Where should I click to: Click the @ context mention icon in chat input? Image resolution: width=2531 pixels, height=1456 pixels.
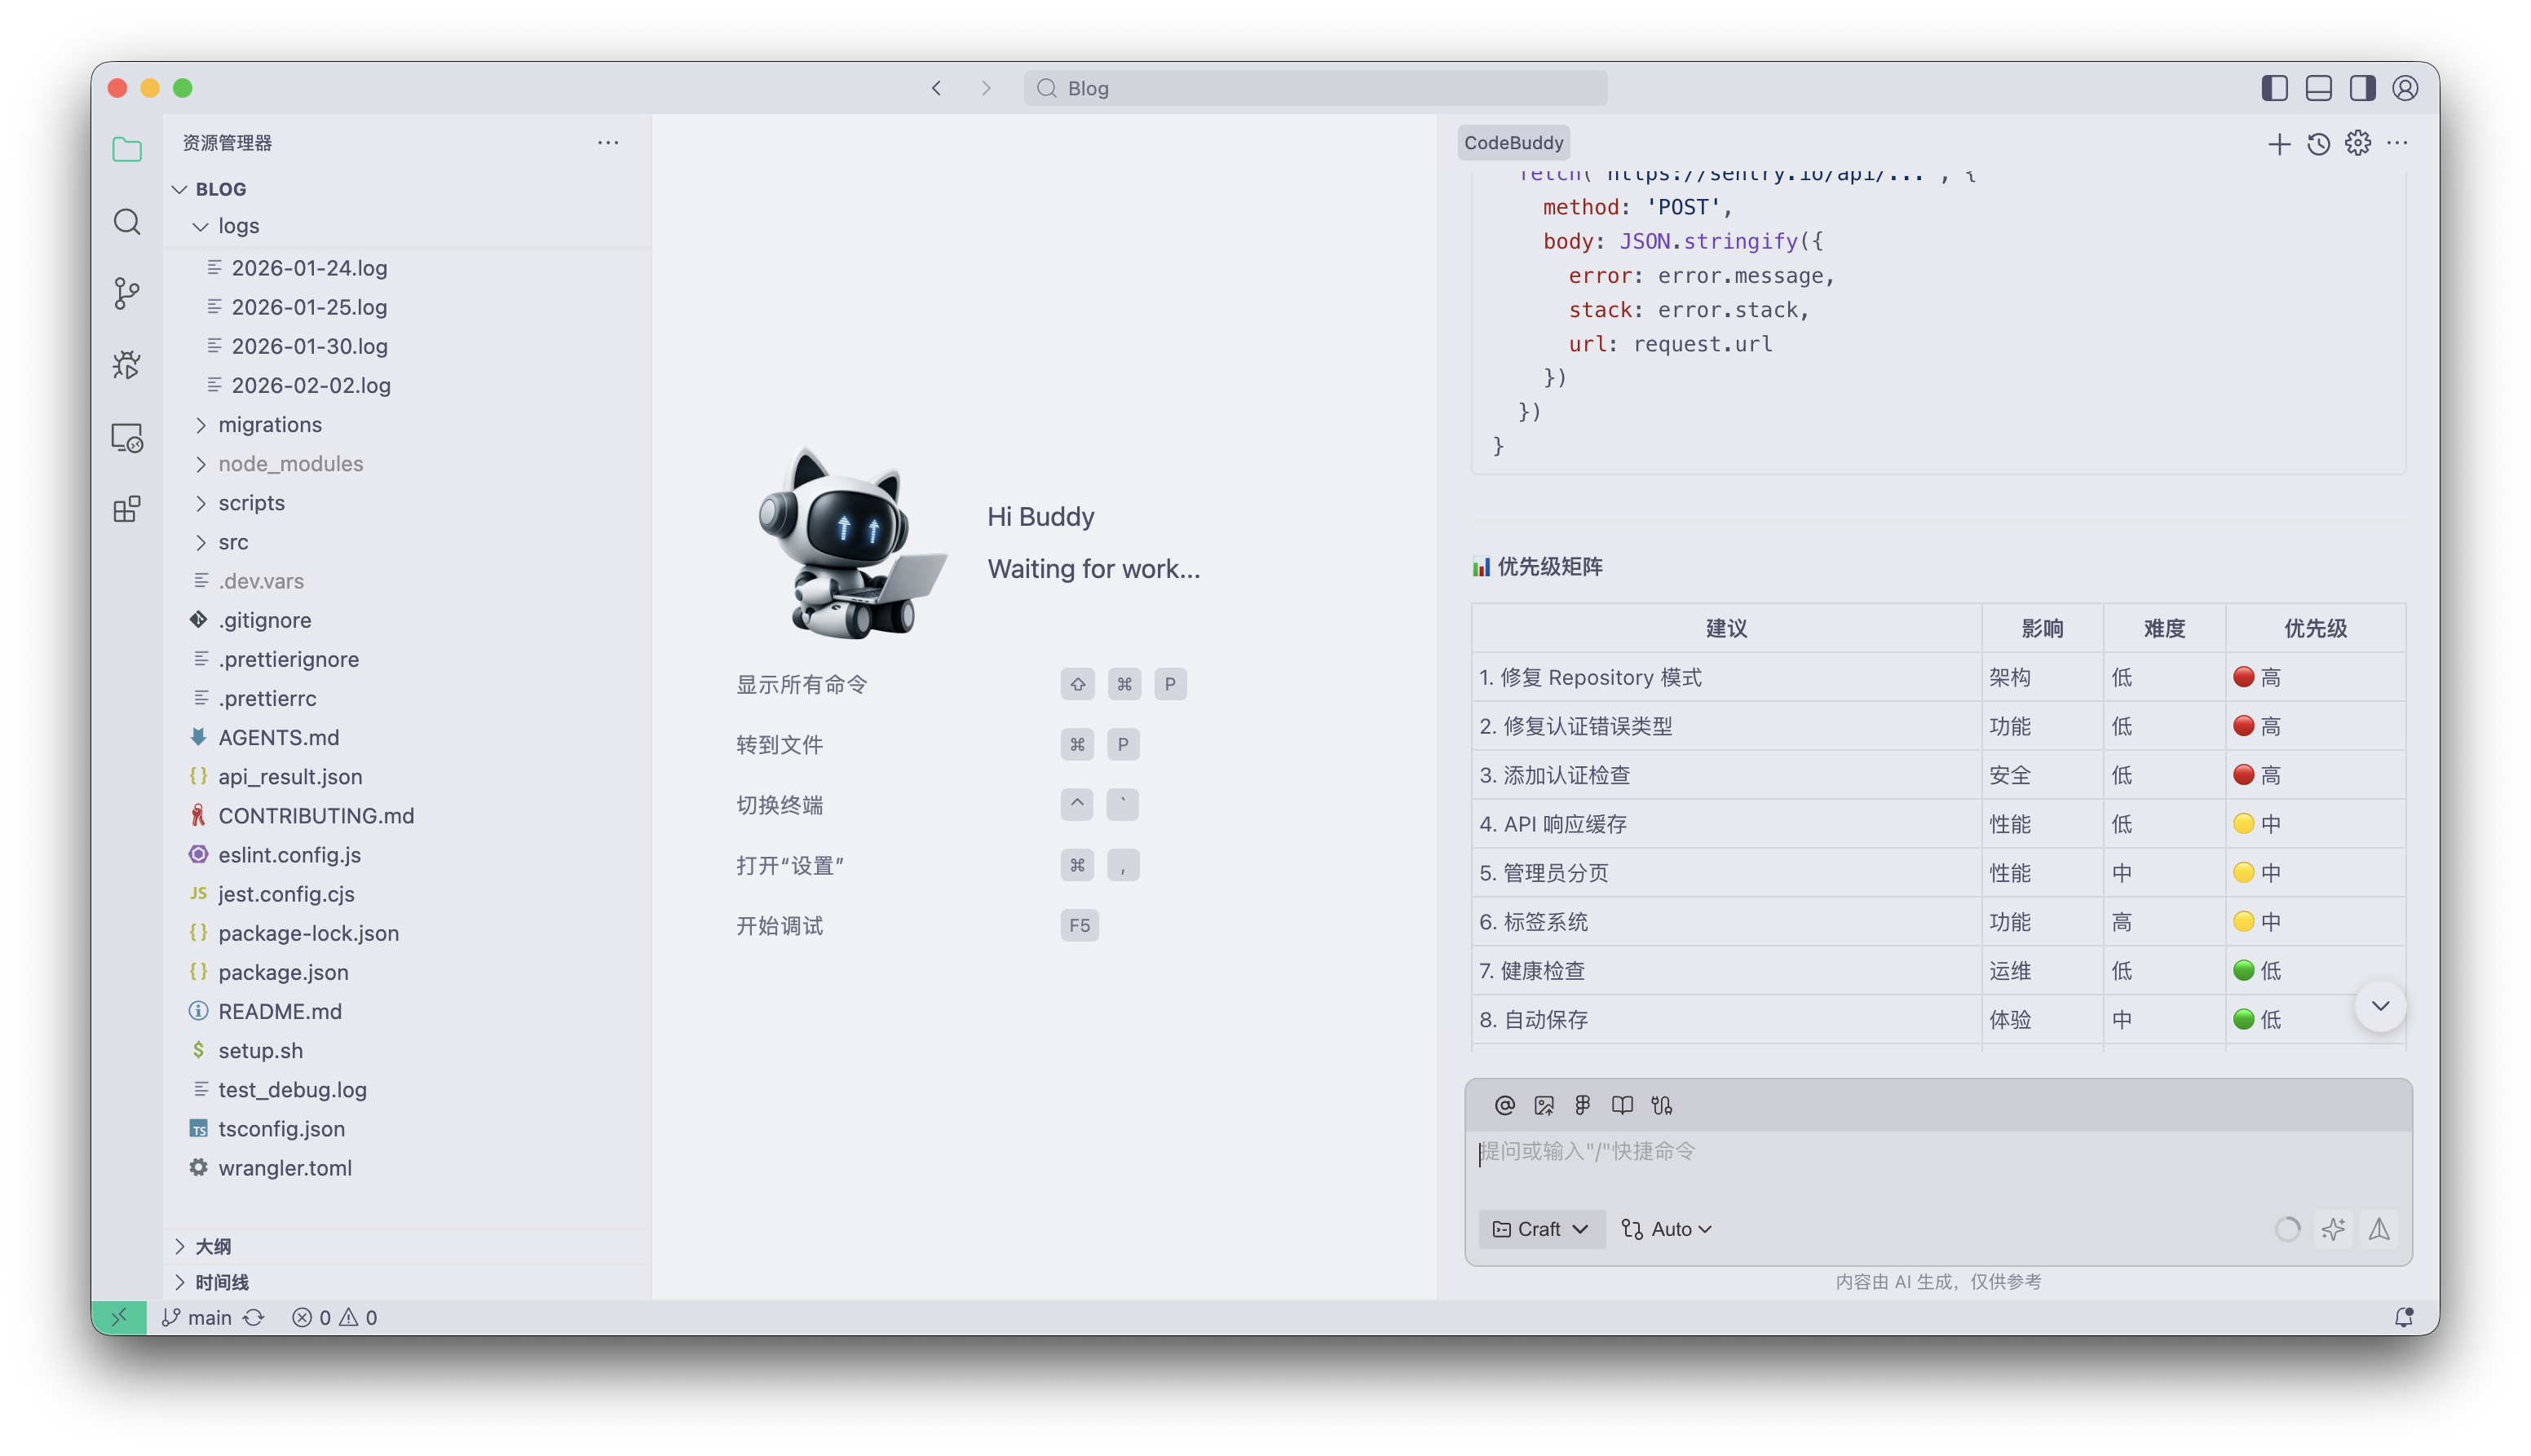tap(1504, 1105)
